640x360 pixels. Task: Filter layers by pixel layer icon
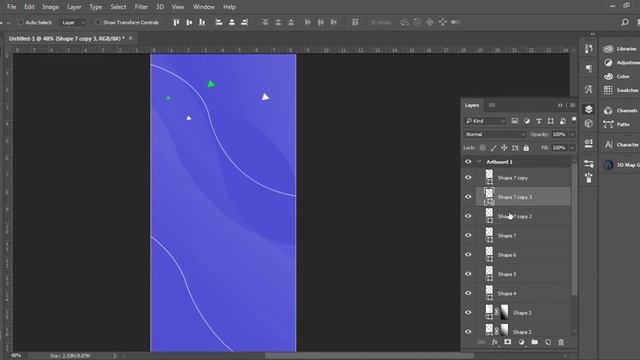tap(515, 121)
